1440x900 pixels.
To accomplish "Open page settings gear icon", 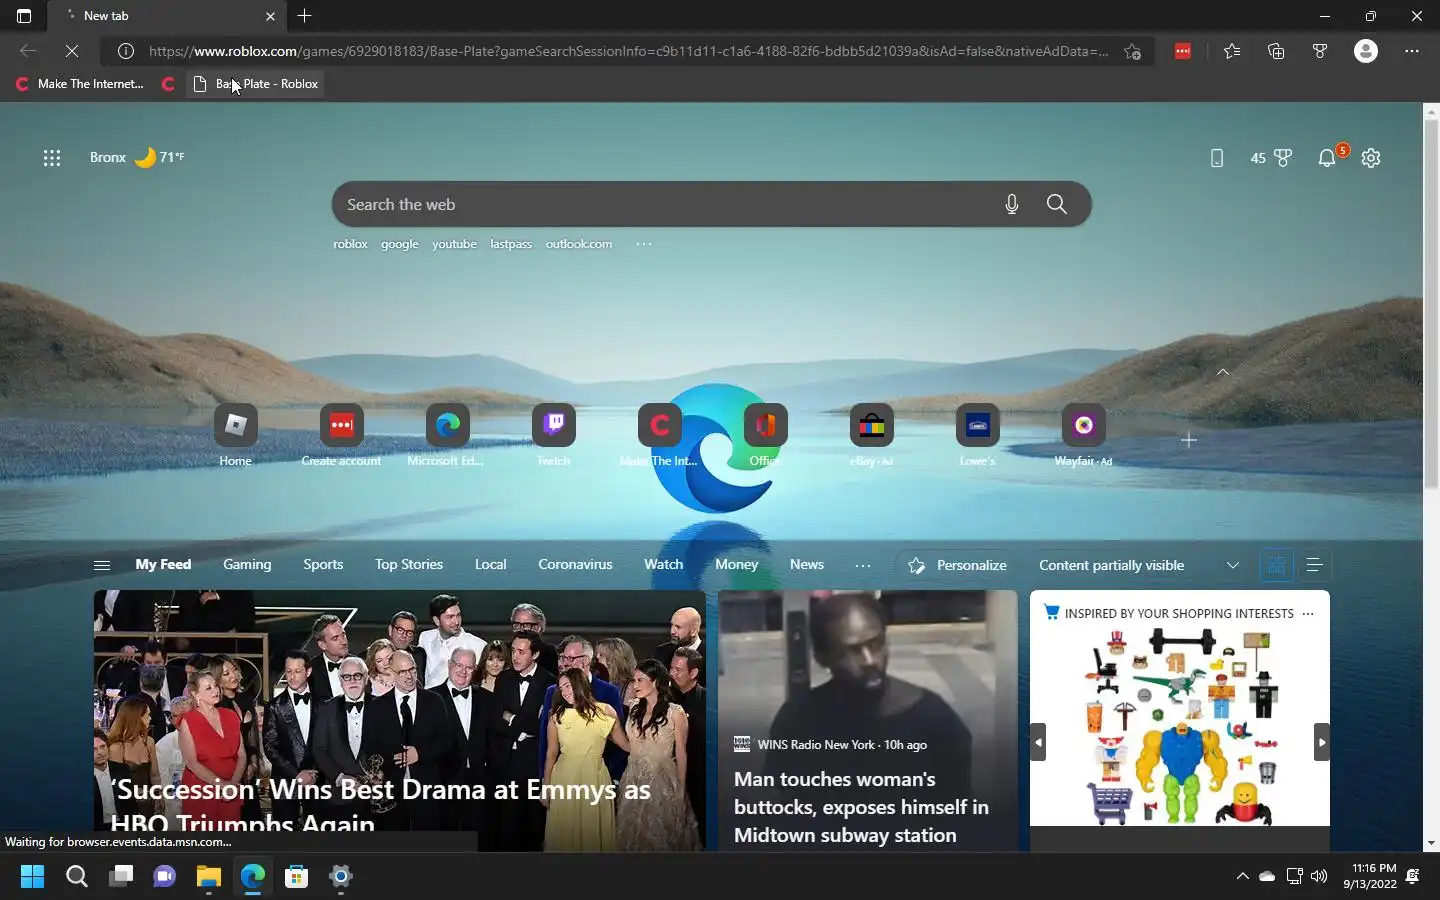I will (1371, 158).
